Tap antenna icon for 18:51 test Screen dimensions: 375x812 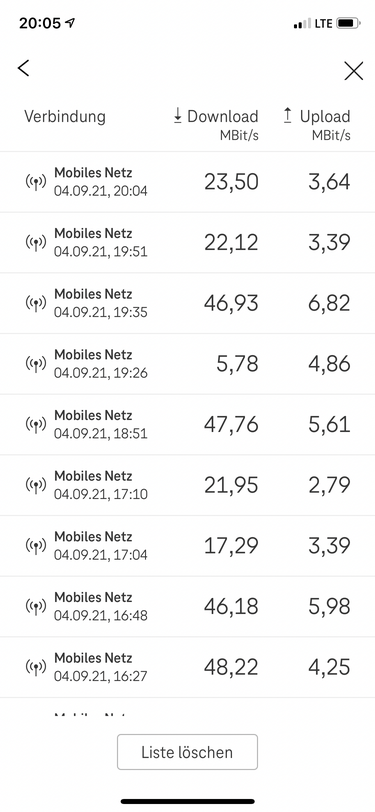pyautogui.click(x=36, y=425)
